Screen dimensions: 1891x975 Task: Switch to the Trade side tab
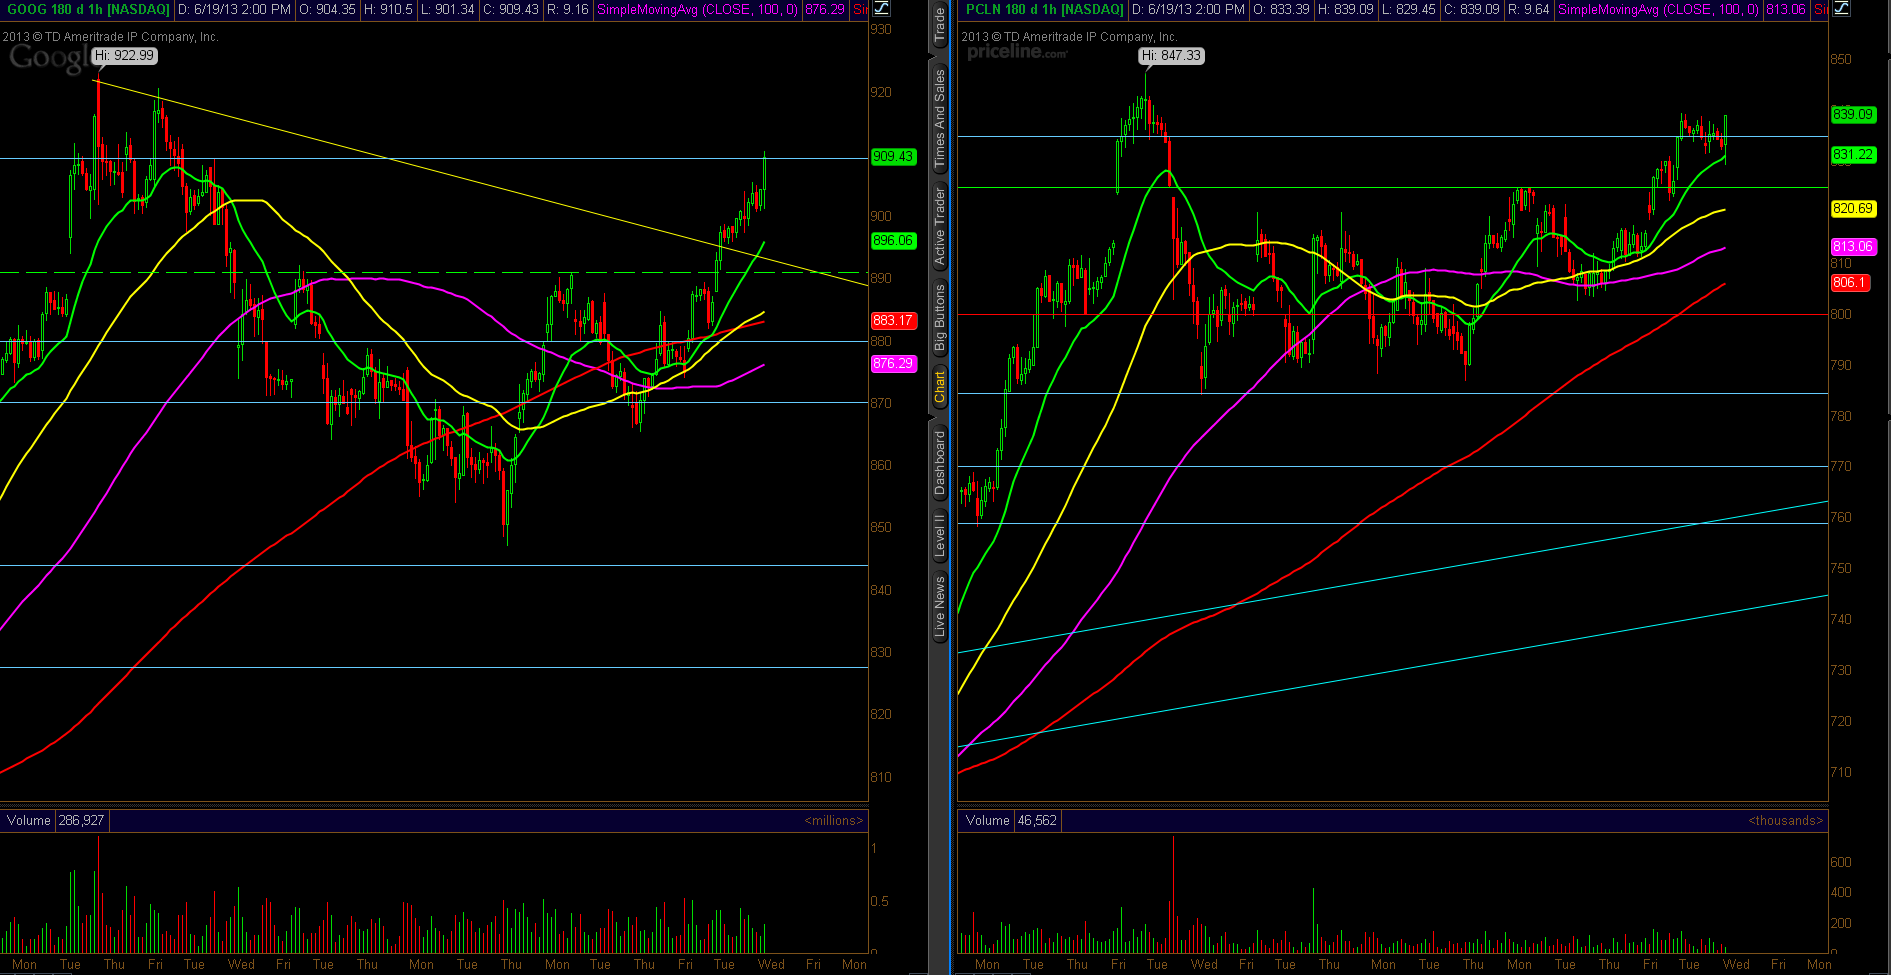(x=939, y=24)
